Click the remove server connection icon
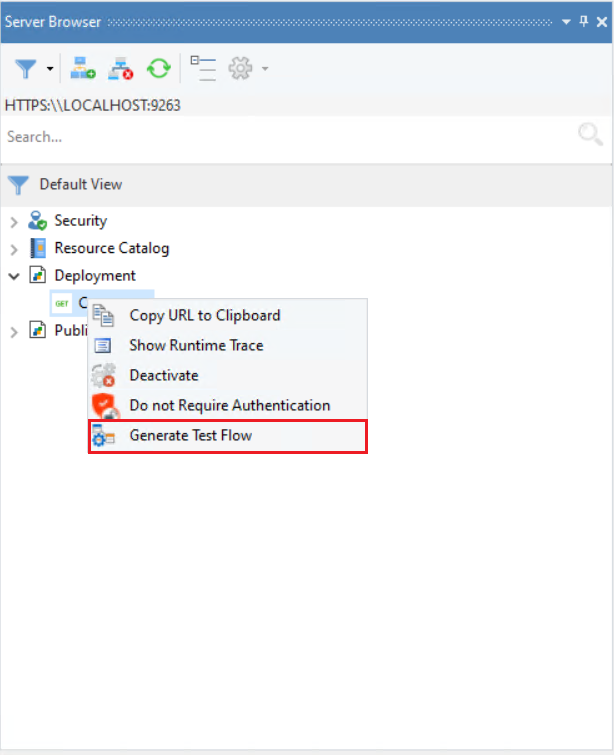The width and height of the screenshot is (614, 755). 121,69
